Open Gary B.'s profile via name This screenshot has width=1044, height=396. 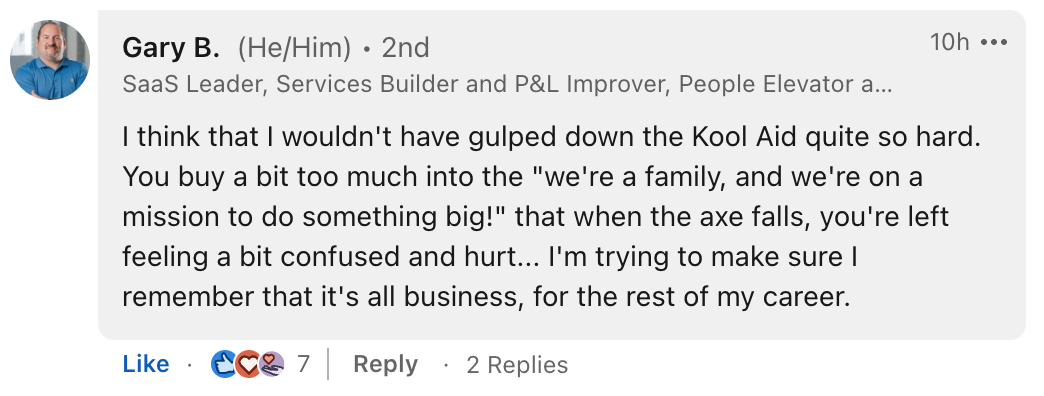tap(170, 47)
